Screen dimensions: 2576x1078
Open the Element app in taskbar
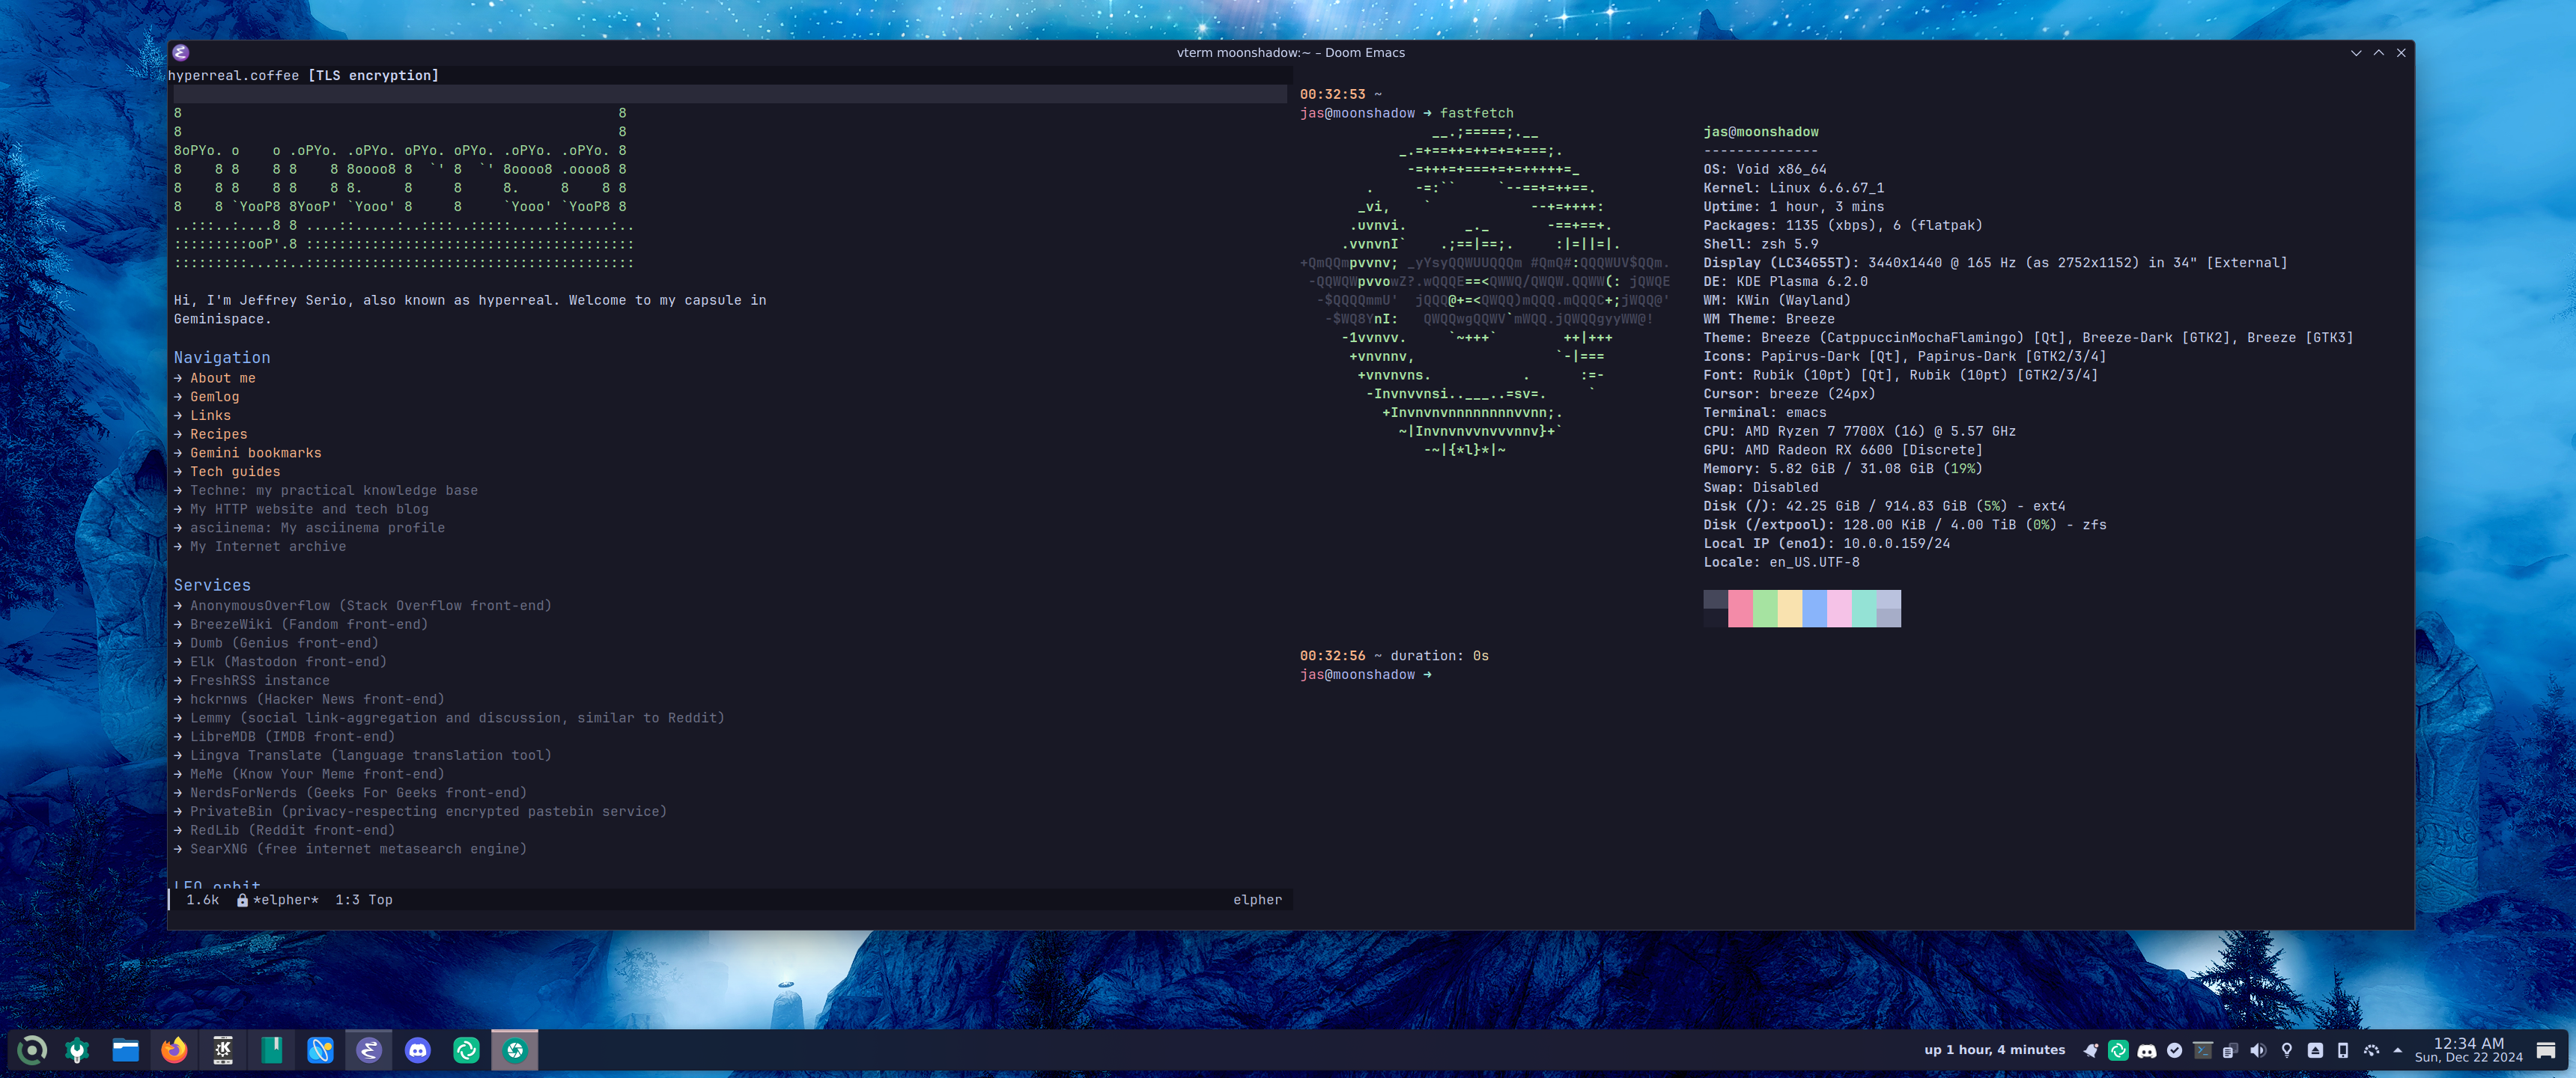(x=466, y=1050)
